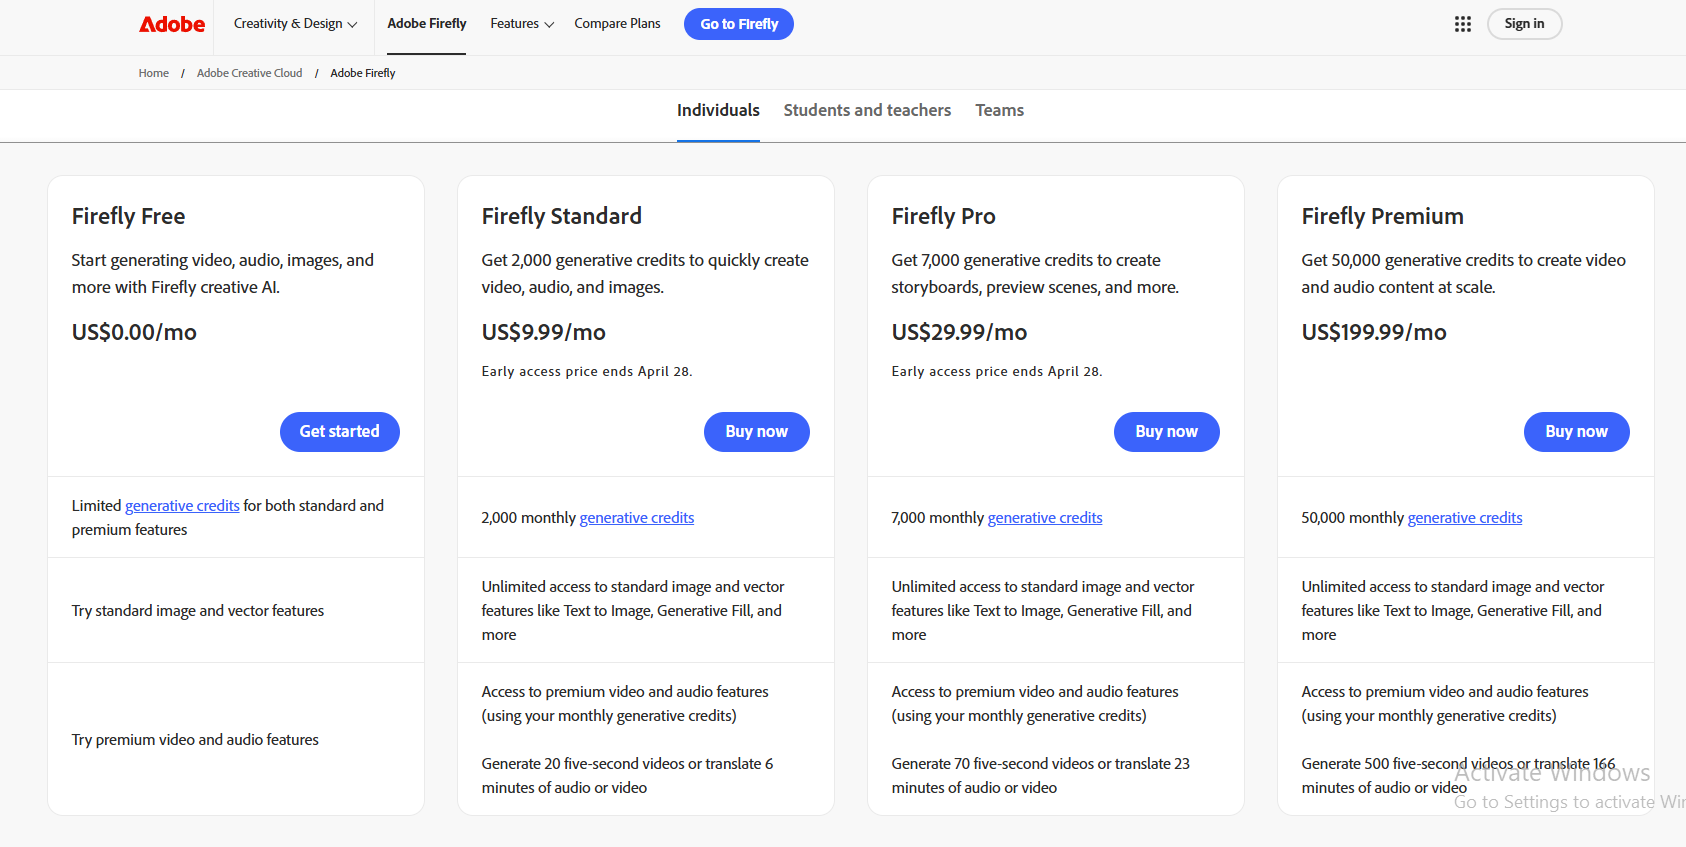Click 'Try premium video and audio features' text
1686x847 pixels.
(195, 740)
